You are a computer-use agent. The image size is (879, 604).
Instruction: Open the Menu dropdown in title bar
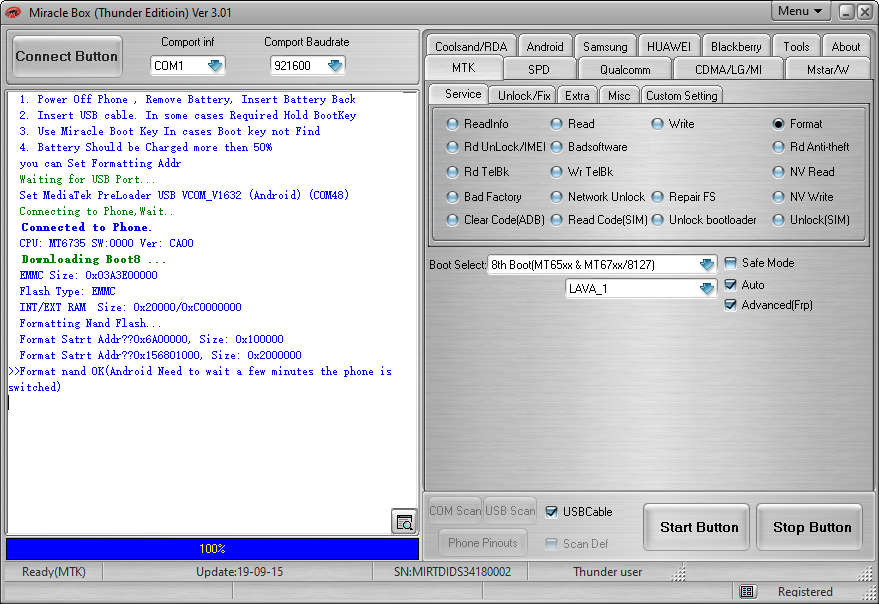(800, 11)
